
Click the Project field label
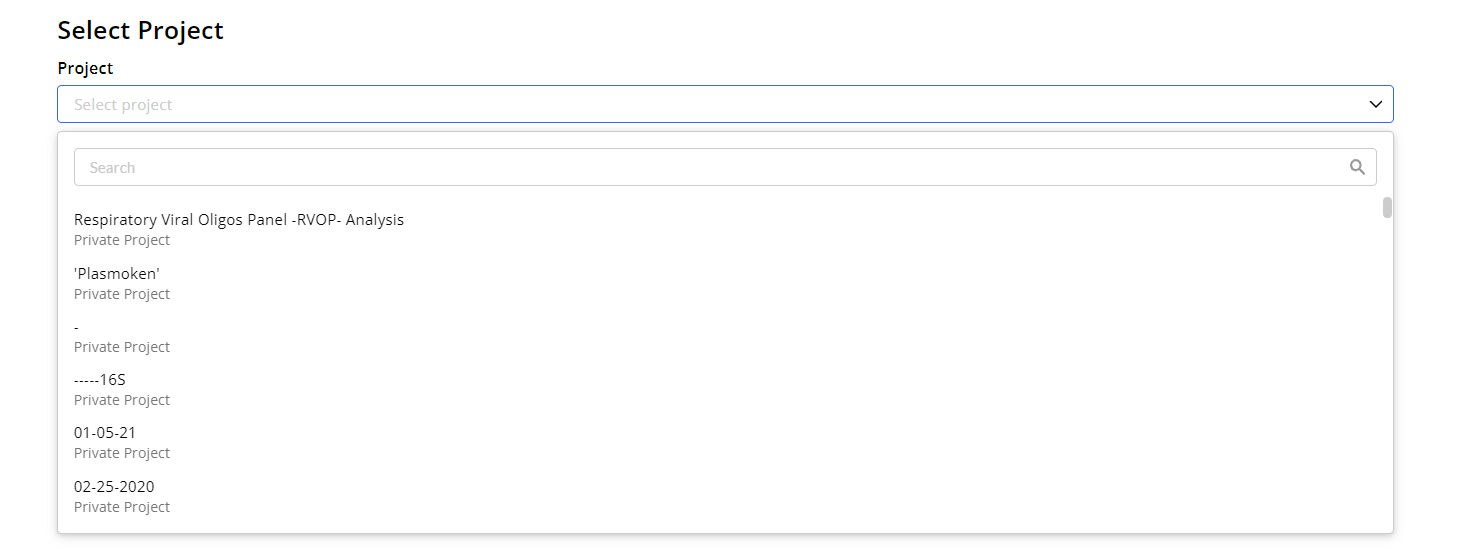tap(85, 68)
